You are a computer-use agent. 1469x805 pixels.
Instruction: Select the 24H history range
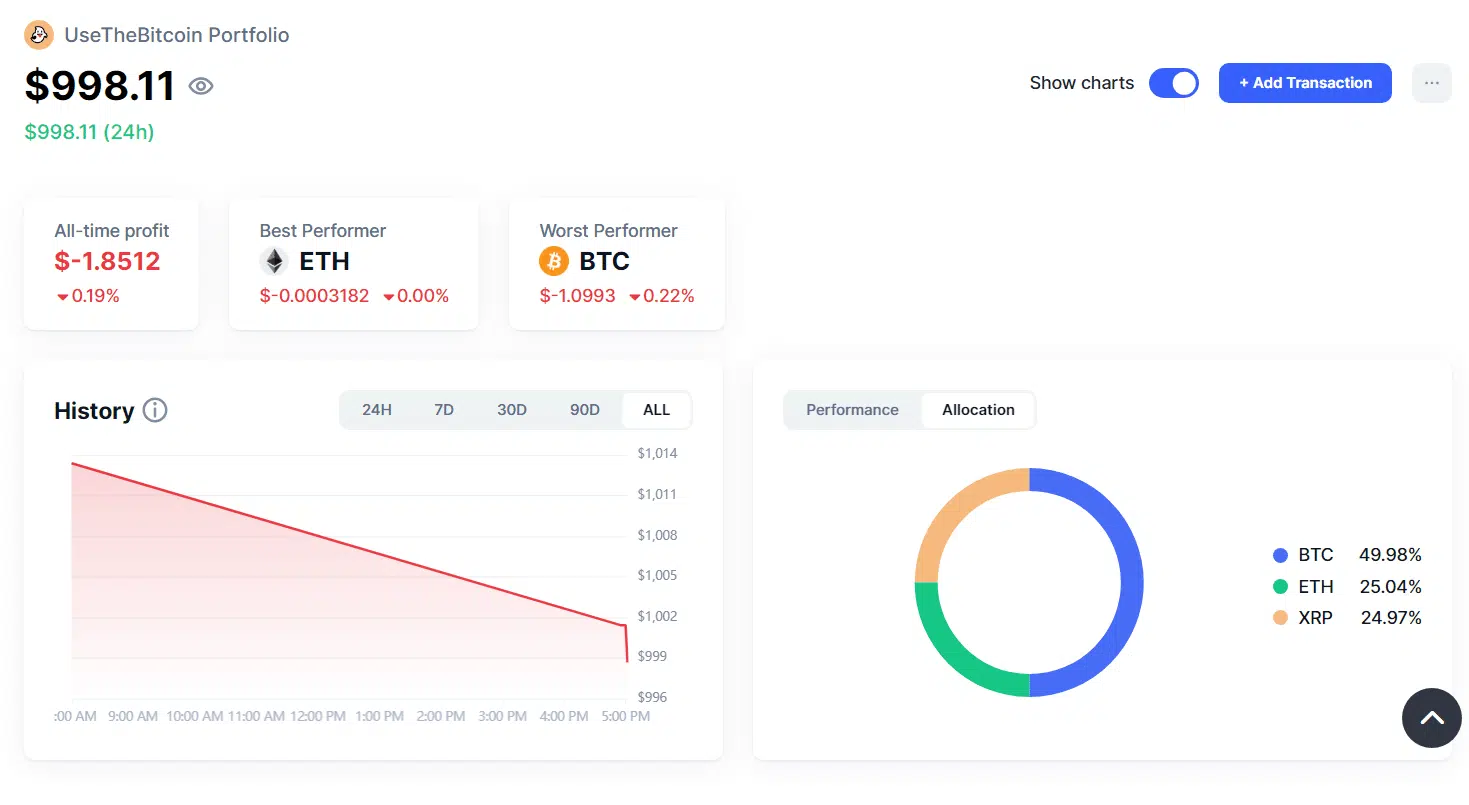(377, 410)
